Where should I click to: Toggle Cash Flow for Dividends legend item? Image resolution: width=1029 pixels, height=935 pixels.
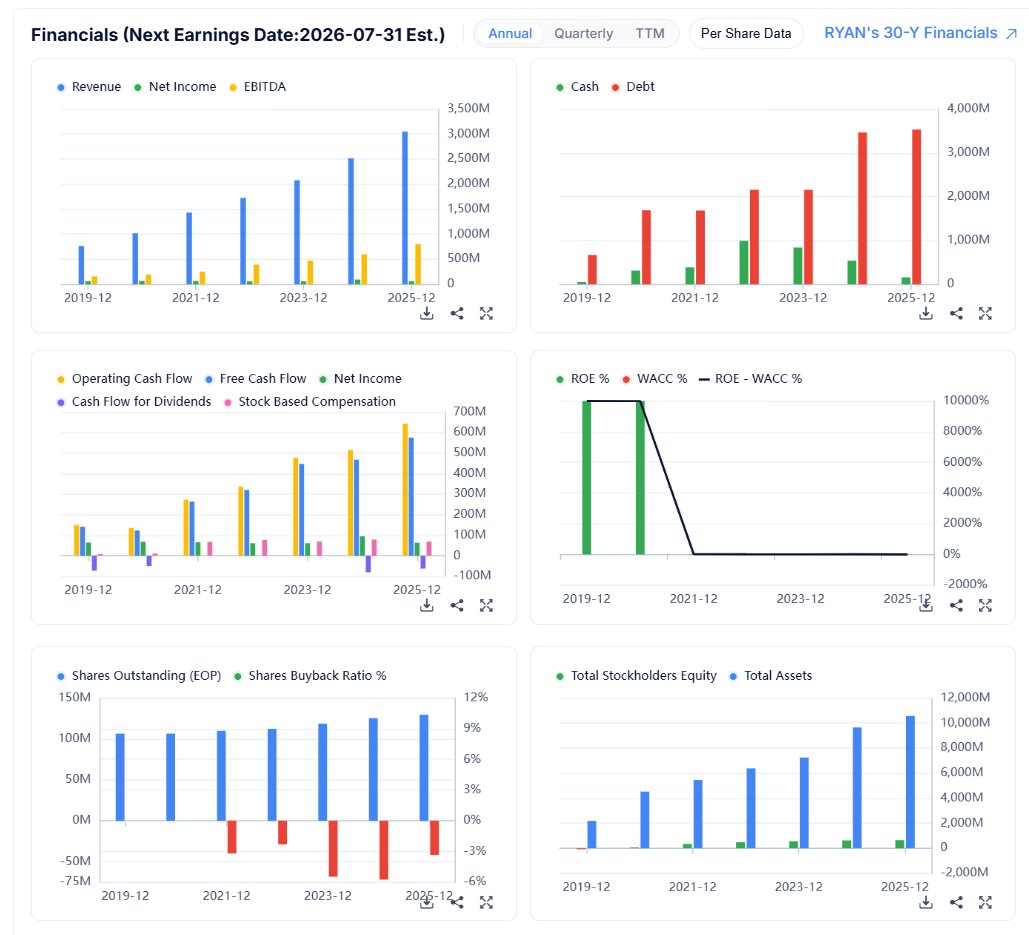pos(134,402)
